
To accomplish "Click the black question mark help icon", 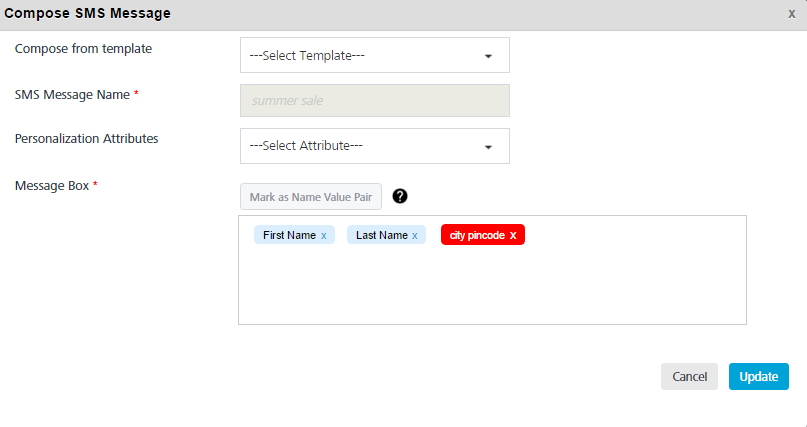I will (x=400, y=196).
